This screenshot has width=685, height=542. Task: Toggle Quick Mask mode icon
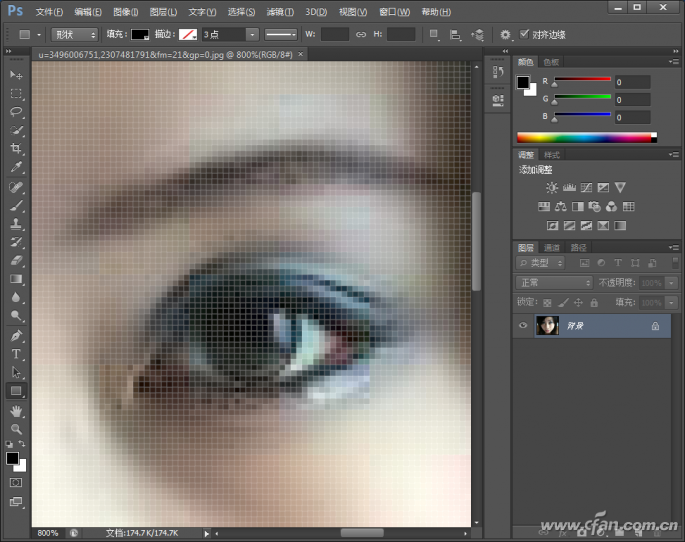point(16,483)
